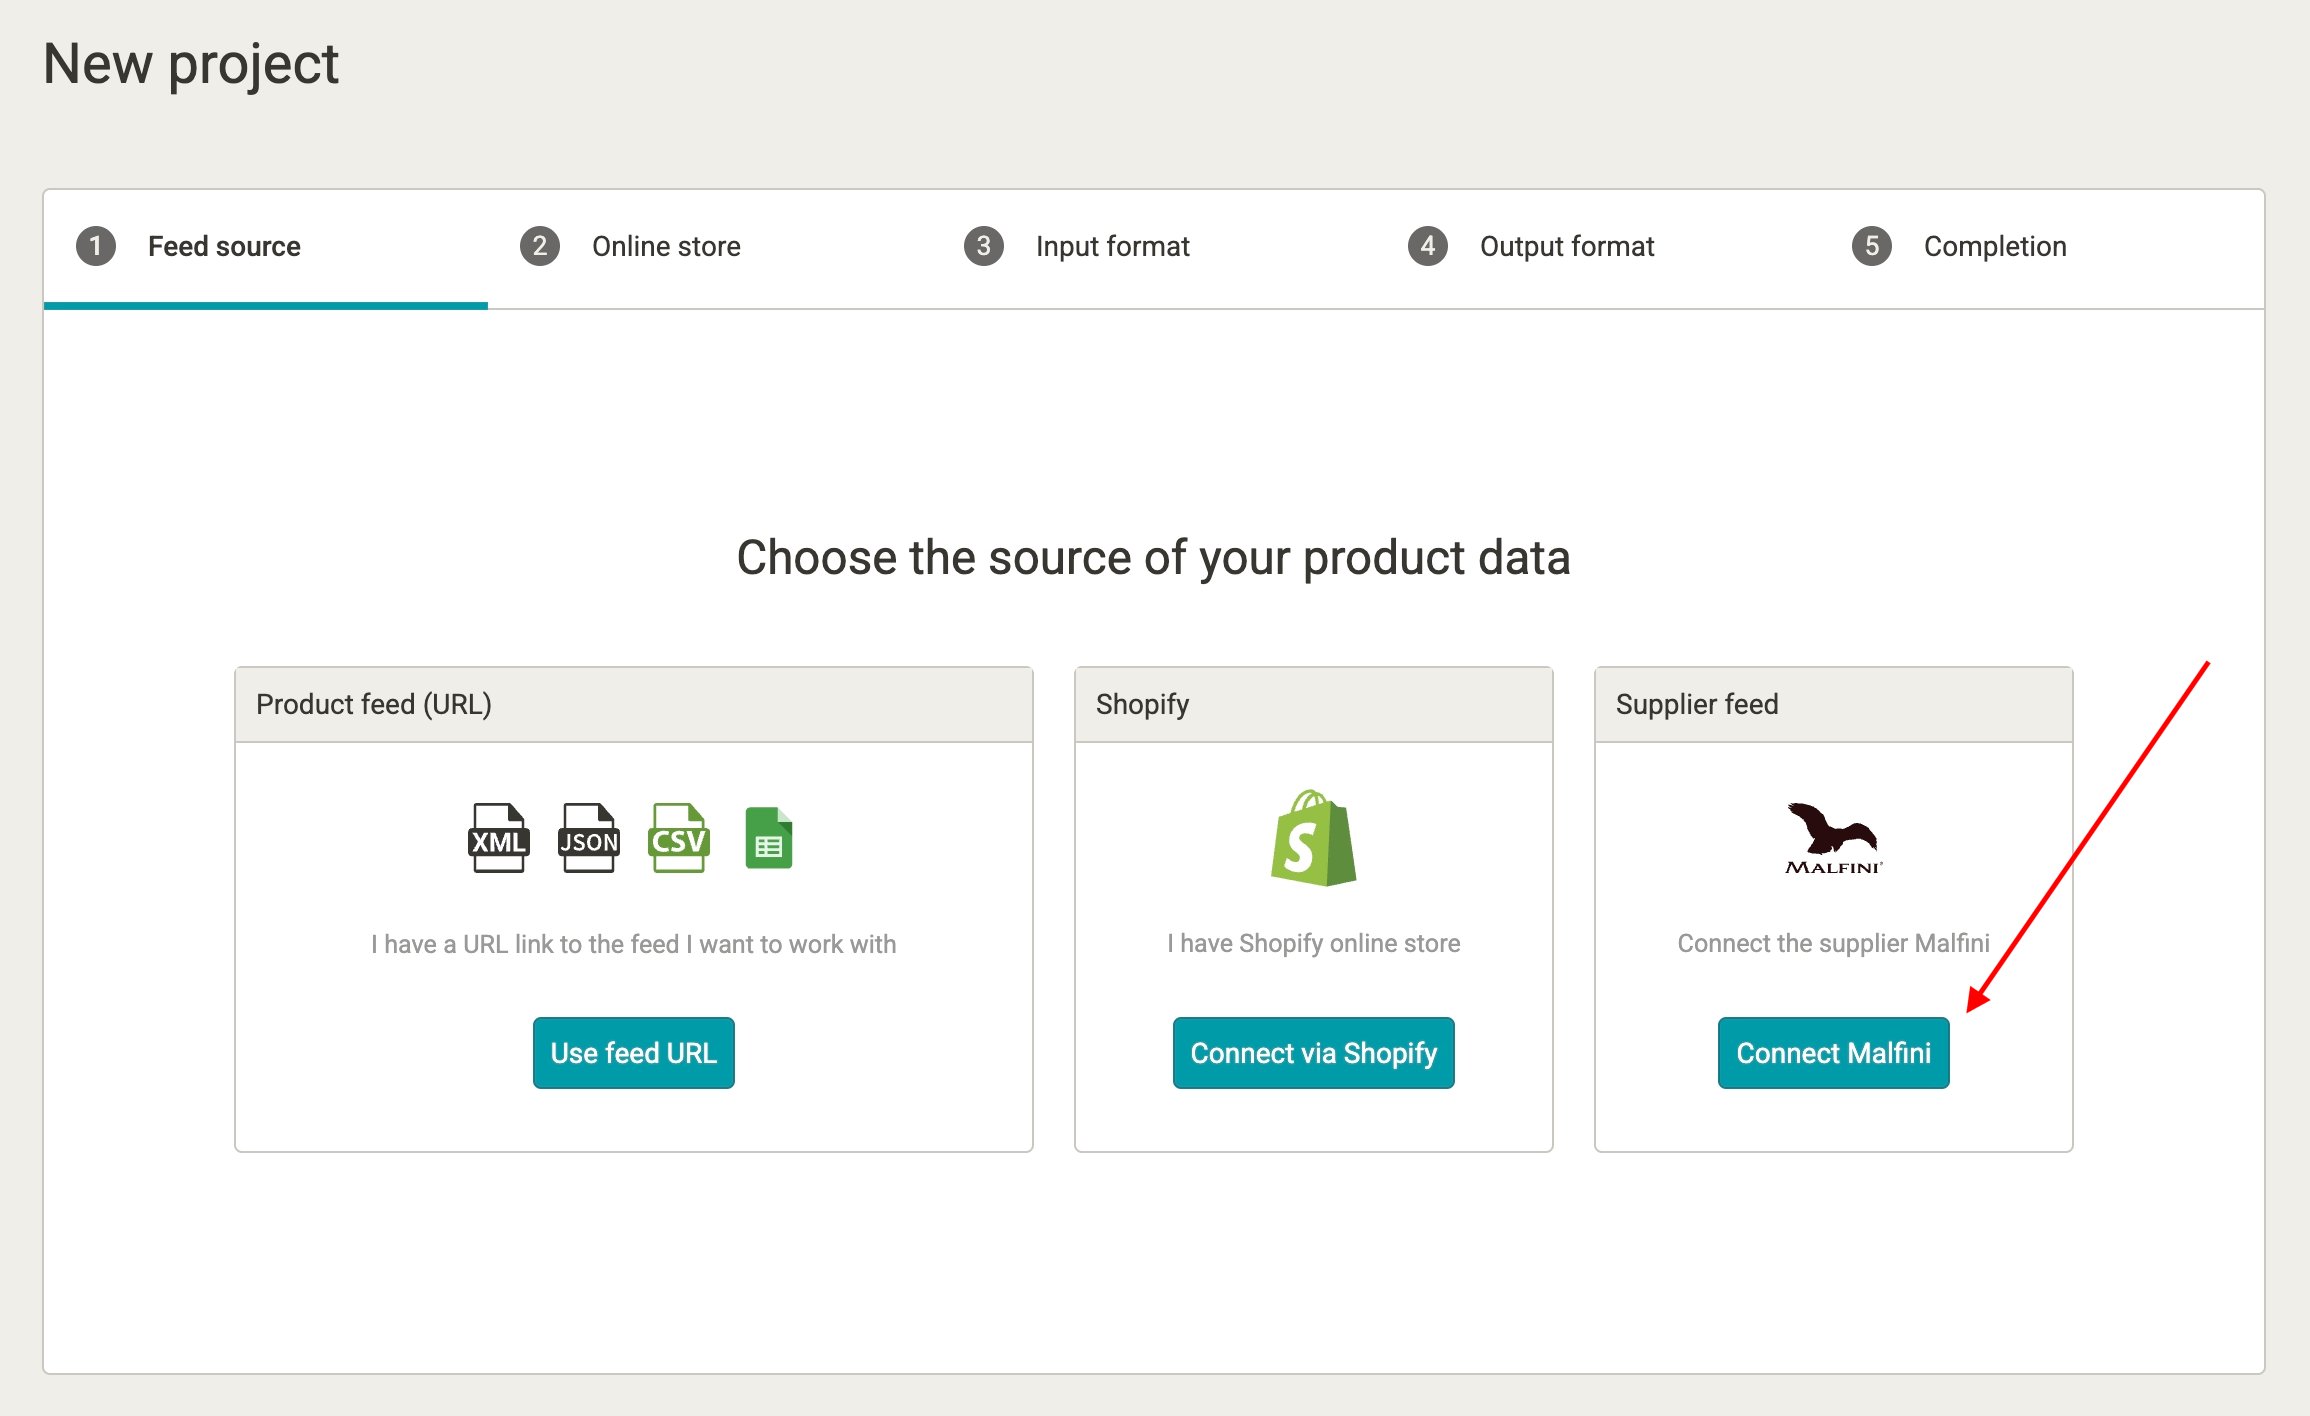
Task: Open the Input format step
Action: click(x=1154, y=248)
